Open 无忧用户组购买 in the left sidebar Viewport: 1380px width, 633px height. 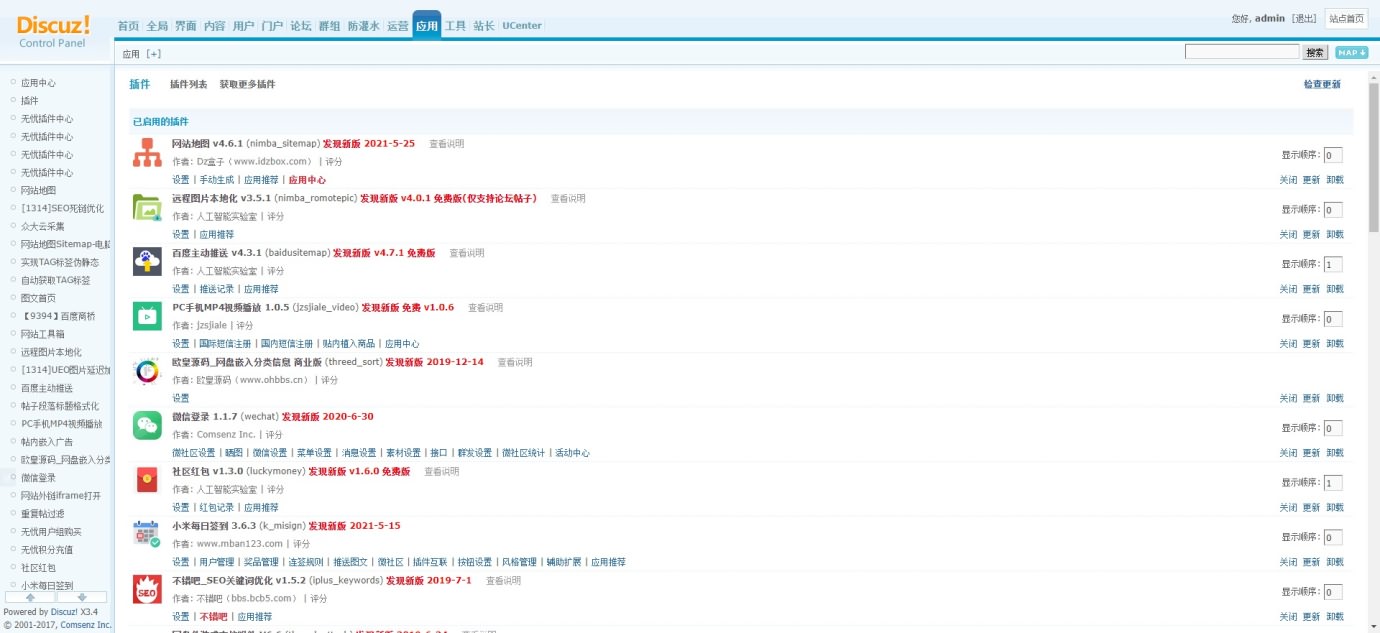(51, 532)
